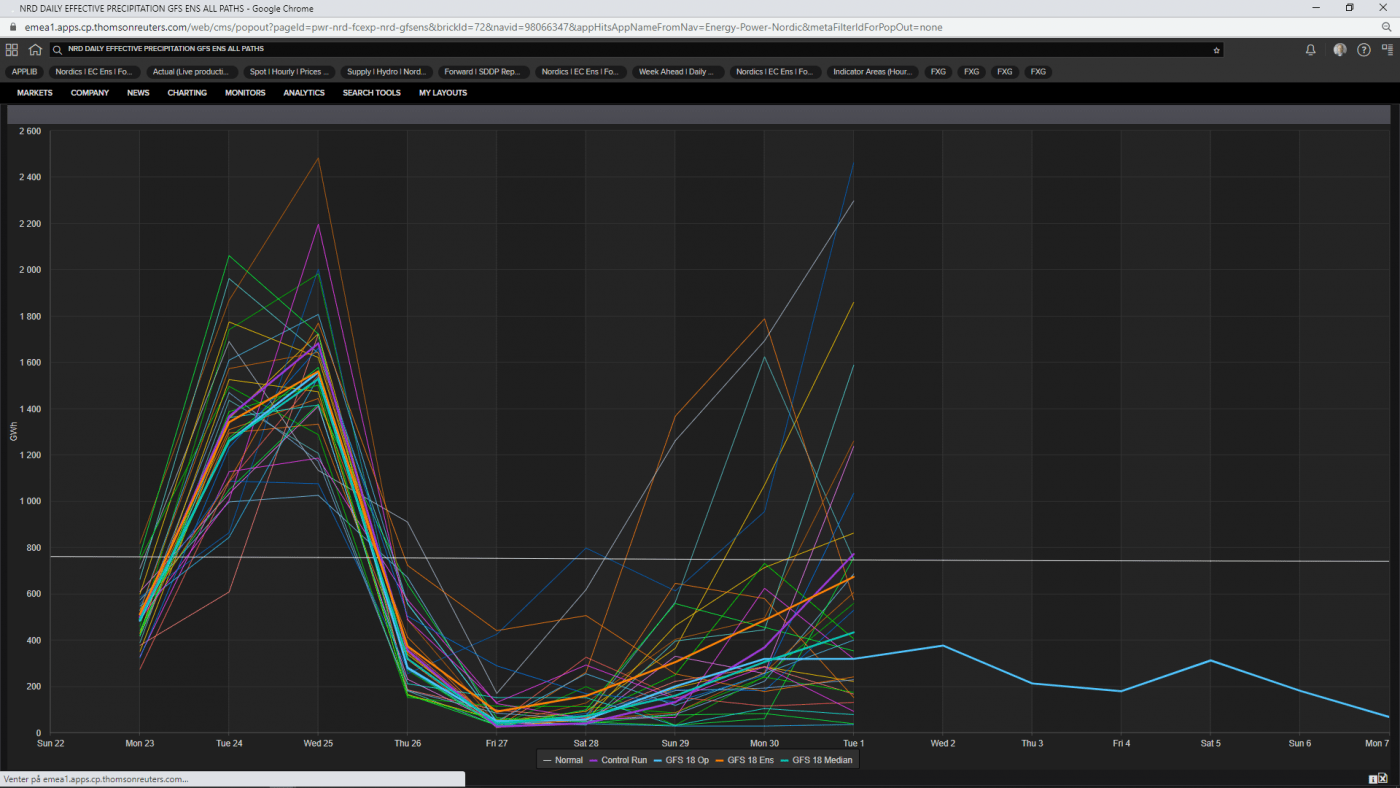Expand the CHARTING menu

coord(187,93)
